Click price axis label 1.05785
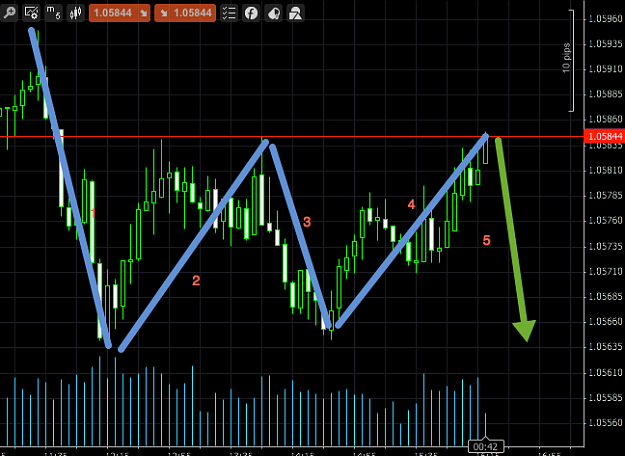The height and width of the screenshot is (456, 625). click(605, 195)
